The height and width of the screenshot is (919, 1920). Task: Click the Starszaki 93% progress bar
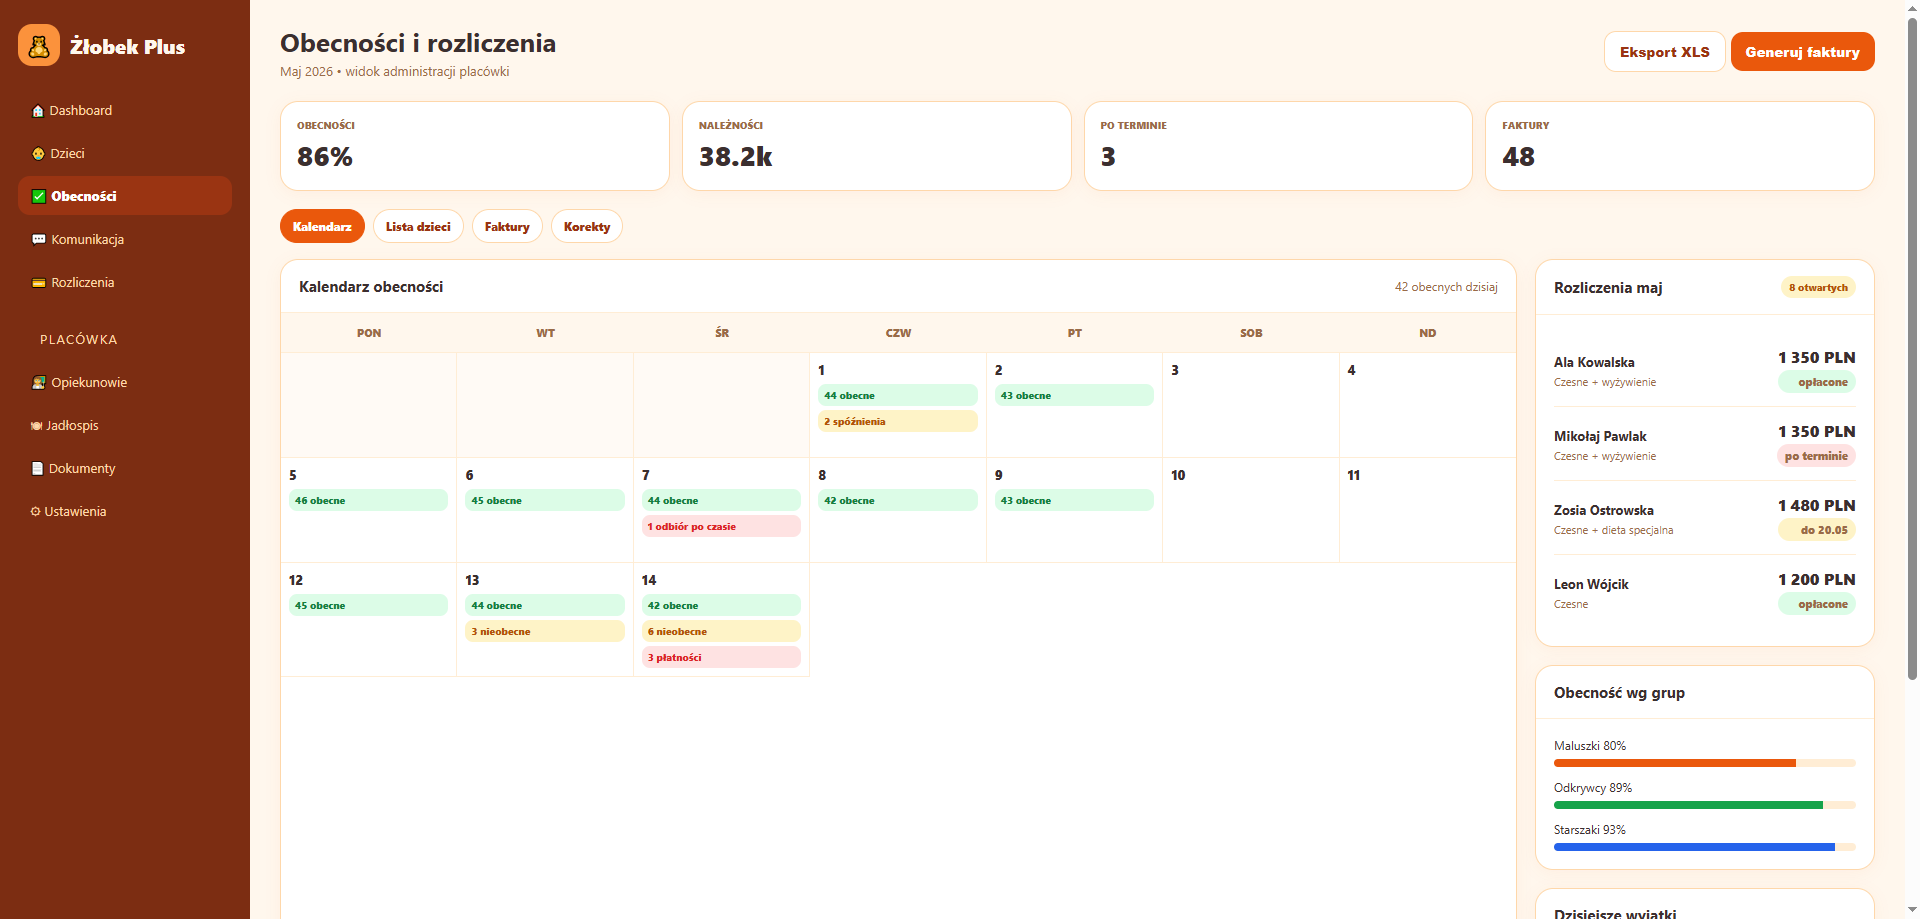(1704, 847)
